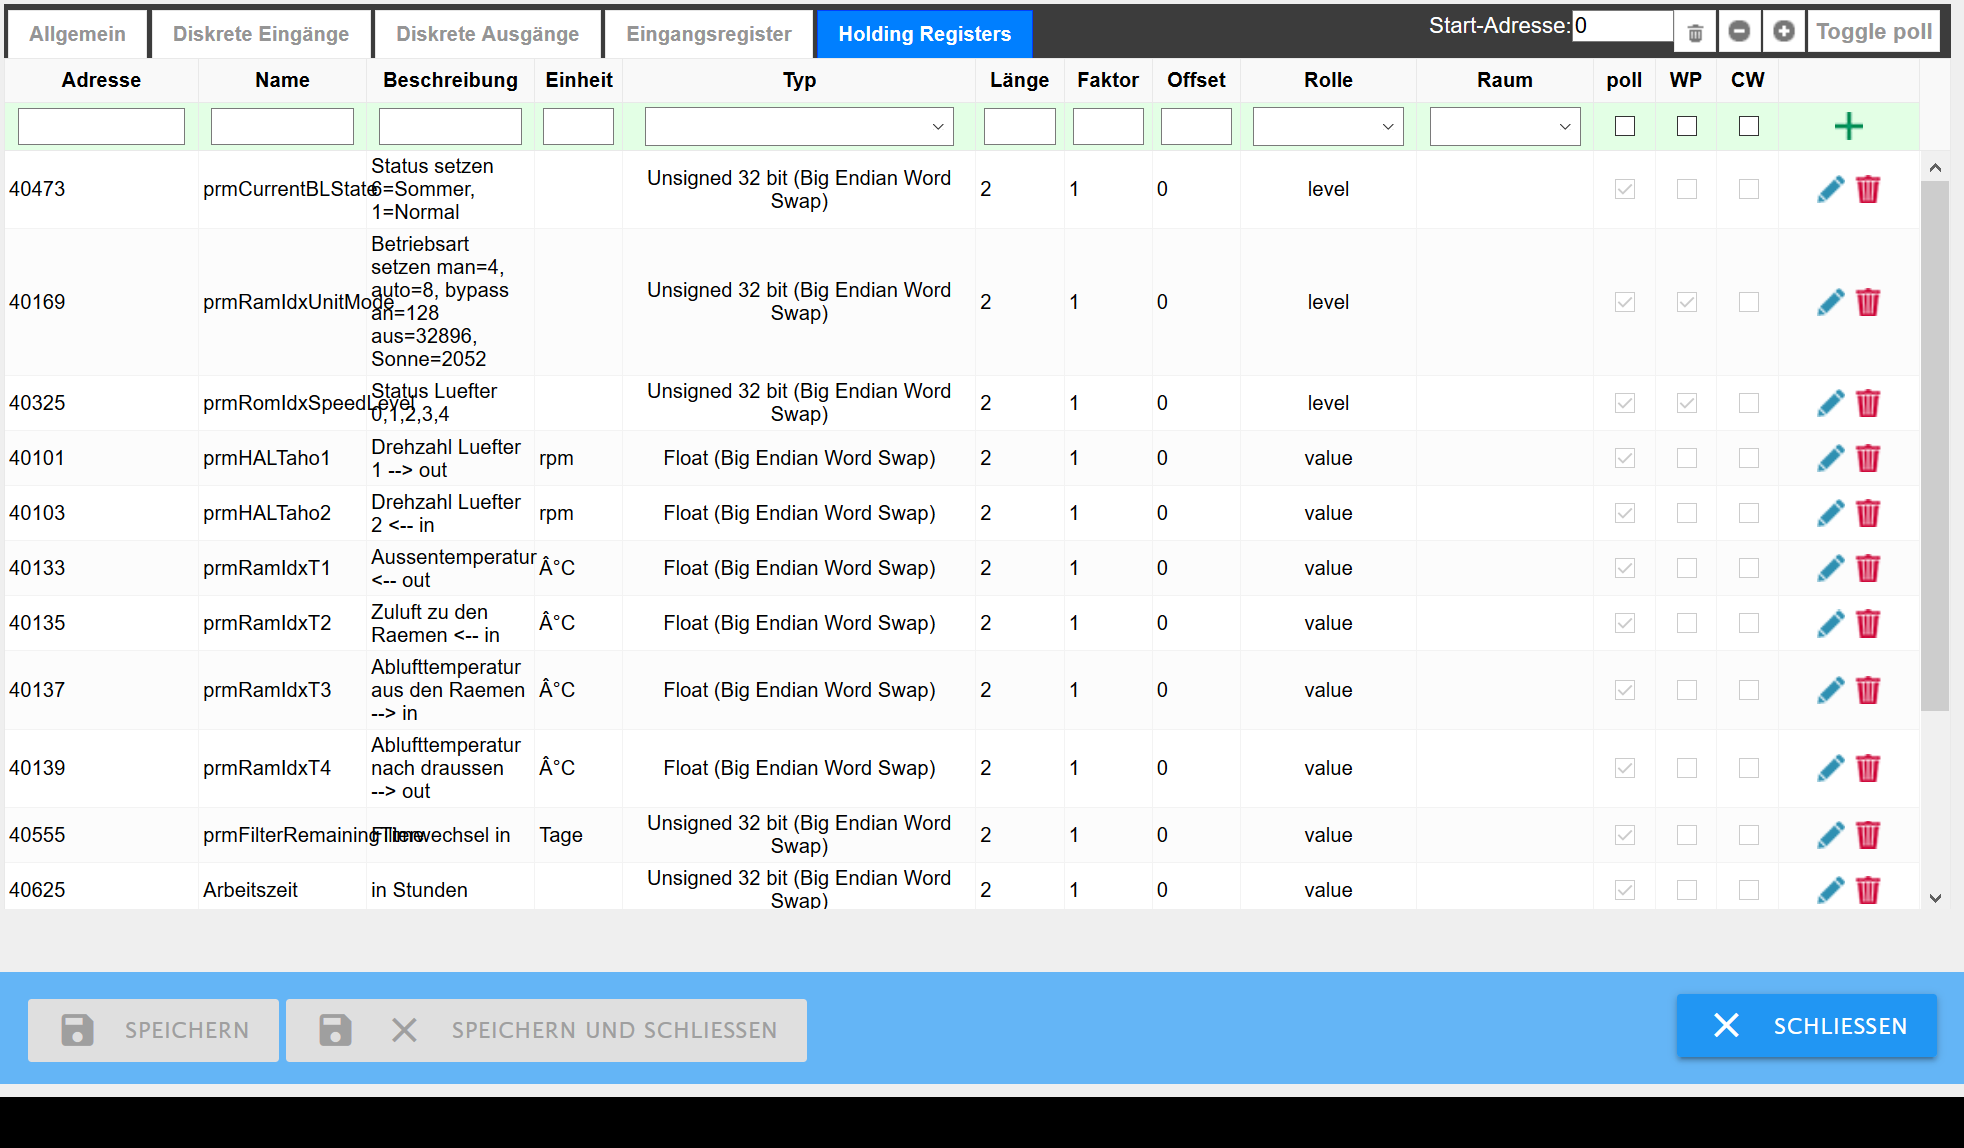This screenshot has width=1964, height=1148.
Task: Click the Schliessen button
Action: (1806, 1026)
